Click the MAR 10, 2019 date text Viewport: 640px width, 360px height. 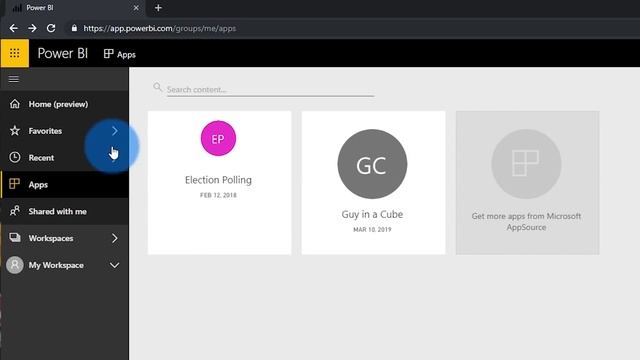372,230
